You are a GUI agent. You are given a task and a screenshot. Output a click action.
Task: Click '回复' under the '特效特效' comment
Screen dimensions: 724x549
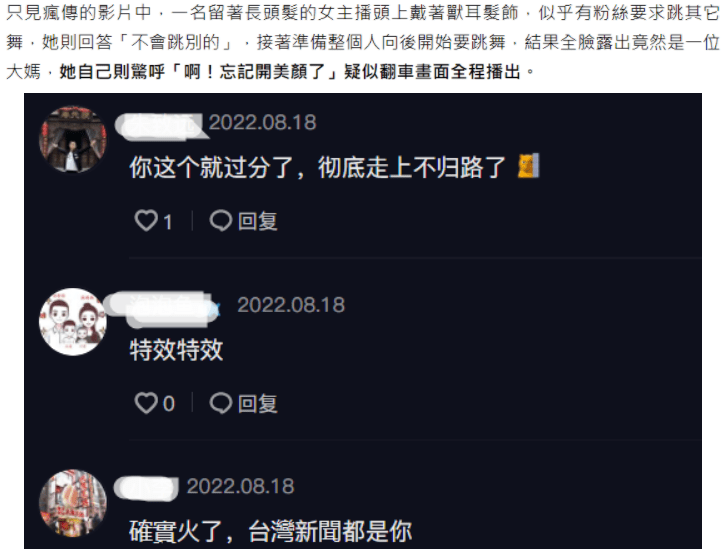click(x=258, y=404)
